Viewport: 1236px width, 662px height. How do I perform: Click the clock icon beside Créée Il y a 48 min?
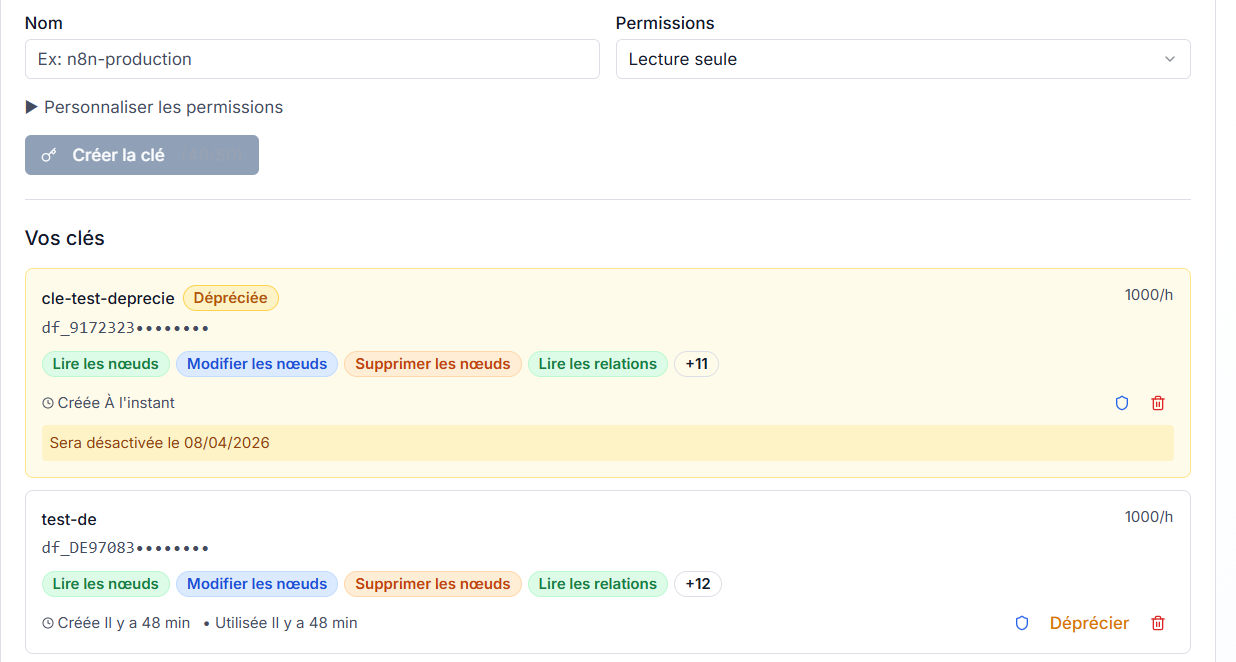[46, 622]
